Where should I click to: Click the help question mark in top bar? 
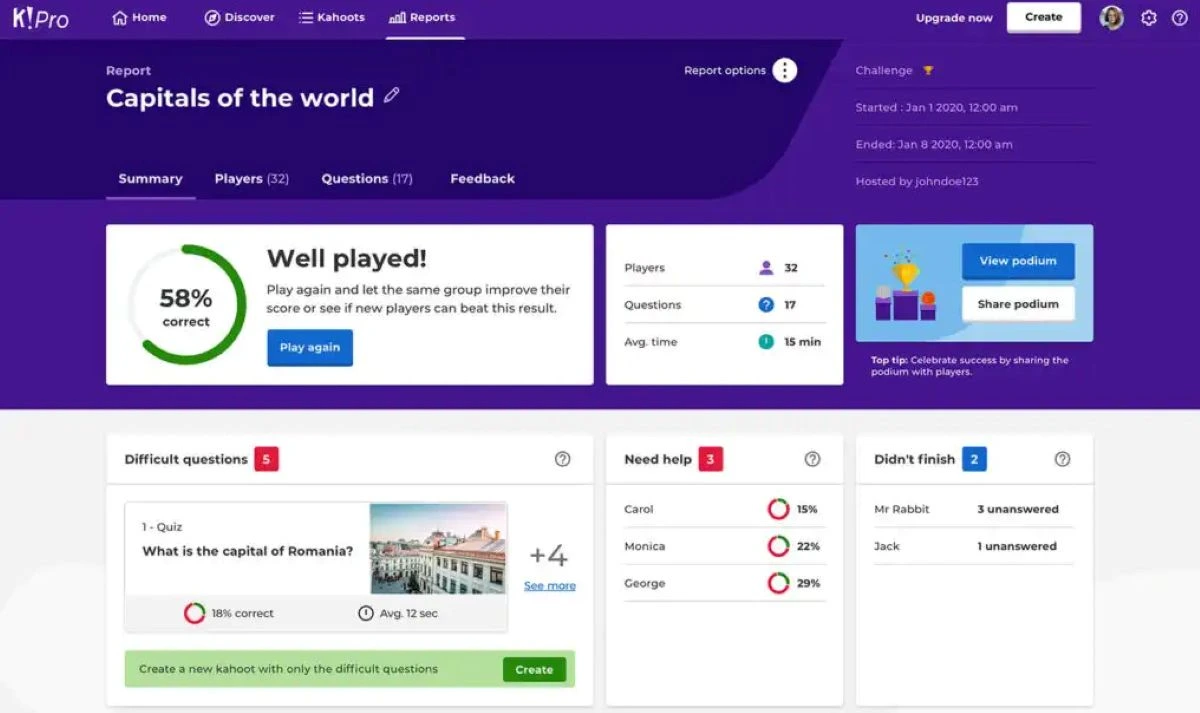1179,18
